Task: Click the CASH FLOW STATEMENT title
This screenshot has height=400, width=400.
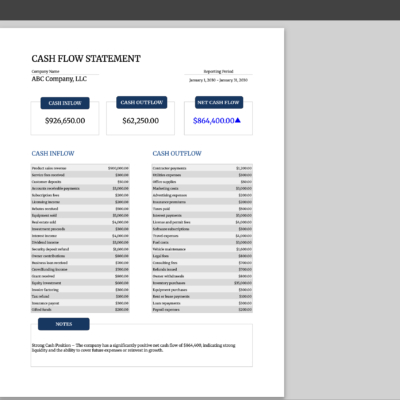Action: [x=86, y=59]
